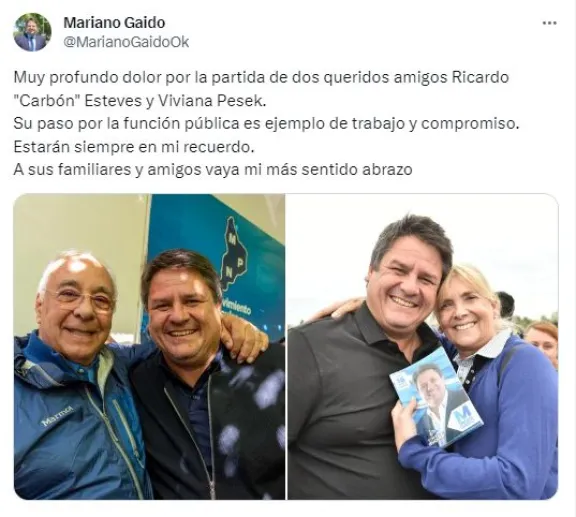The height and width of the screenshot is (517, 576).
Task: Click Mariano Gaido's round profile avatar
Action: [32, 32]
